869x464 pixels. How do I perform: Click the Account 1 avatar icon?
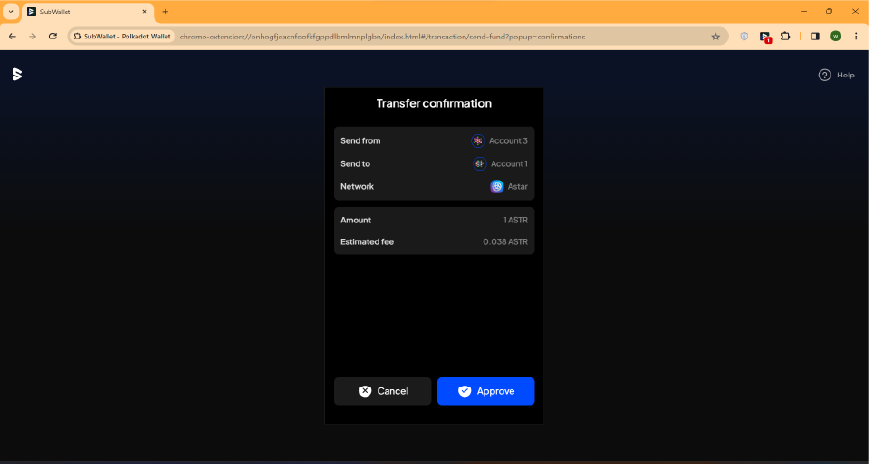[x=479, y=164]
